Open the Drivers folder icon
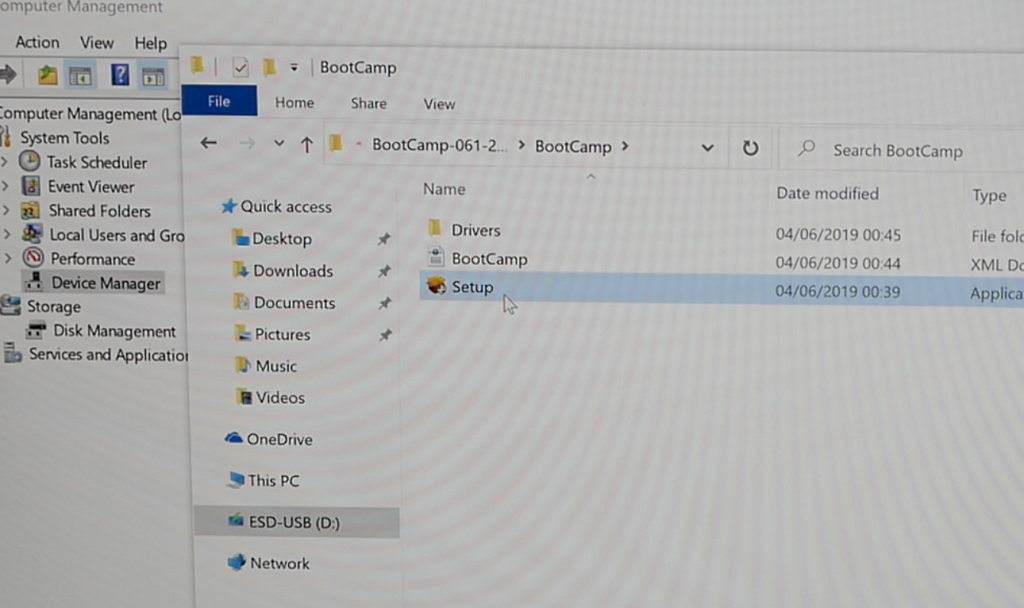The height and width of the screenshot is (608, 1024). 435,229
